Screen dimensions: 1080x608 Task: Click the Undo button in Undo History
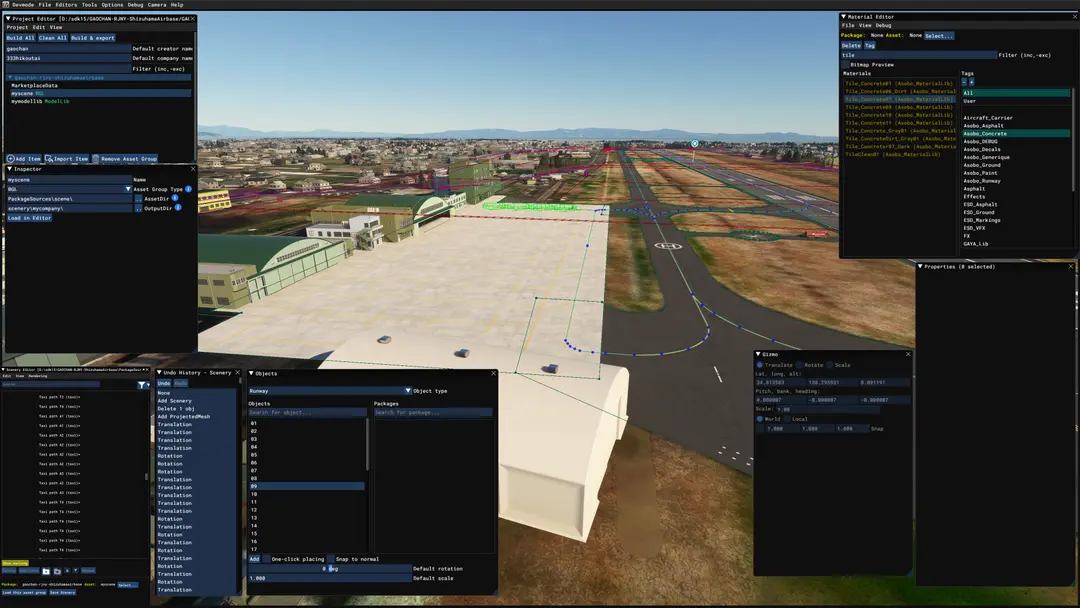click(164, 384)
